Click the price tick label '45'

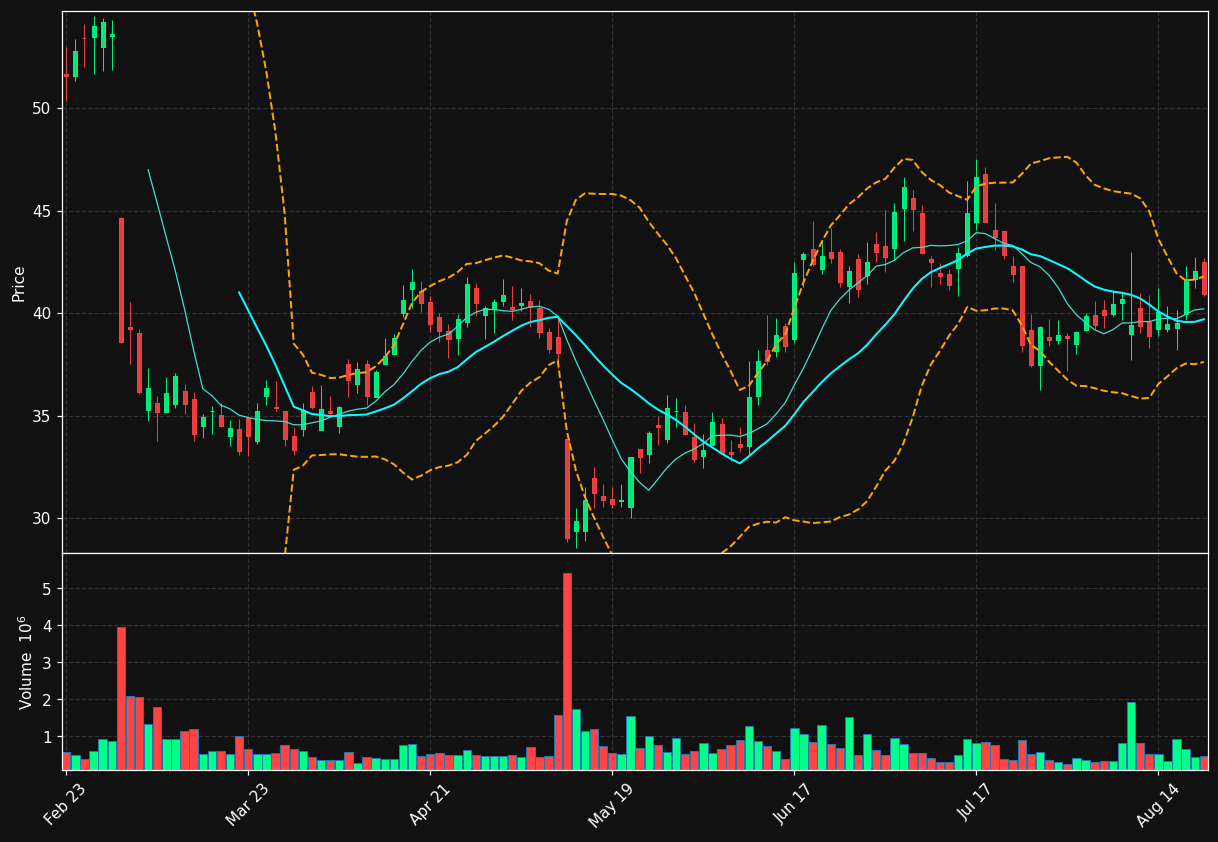pyautogui.click(x=41, y=211)
